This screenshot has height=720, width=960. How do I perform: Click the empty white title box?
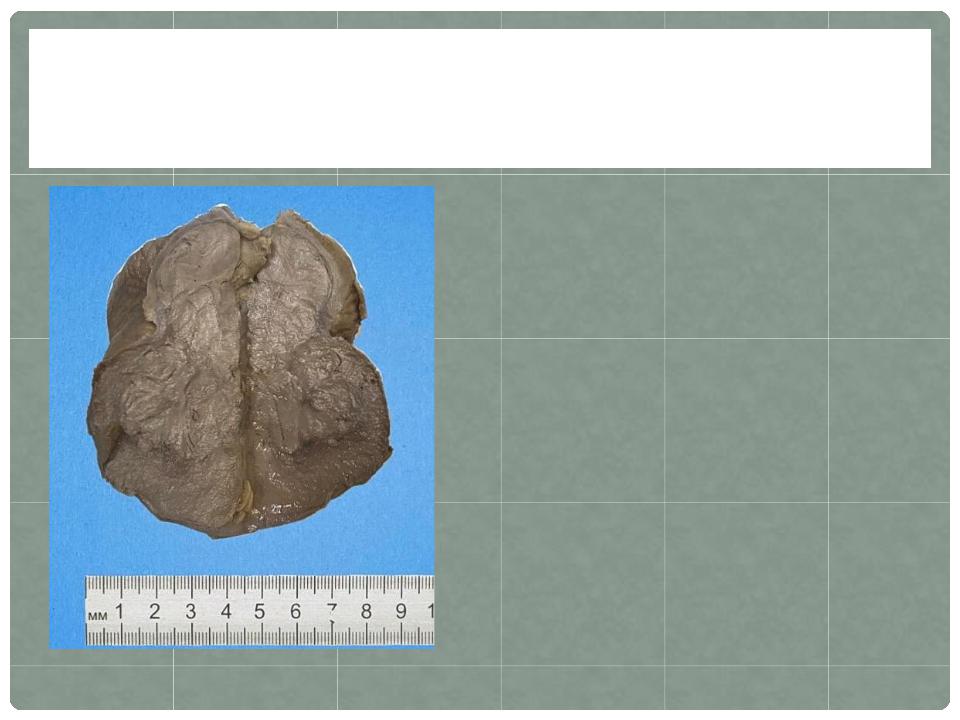480,98
